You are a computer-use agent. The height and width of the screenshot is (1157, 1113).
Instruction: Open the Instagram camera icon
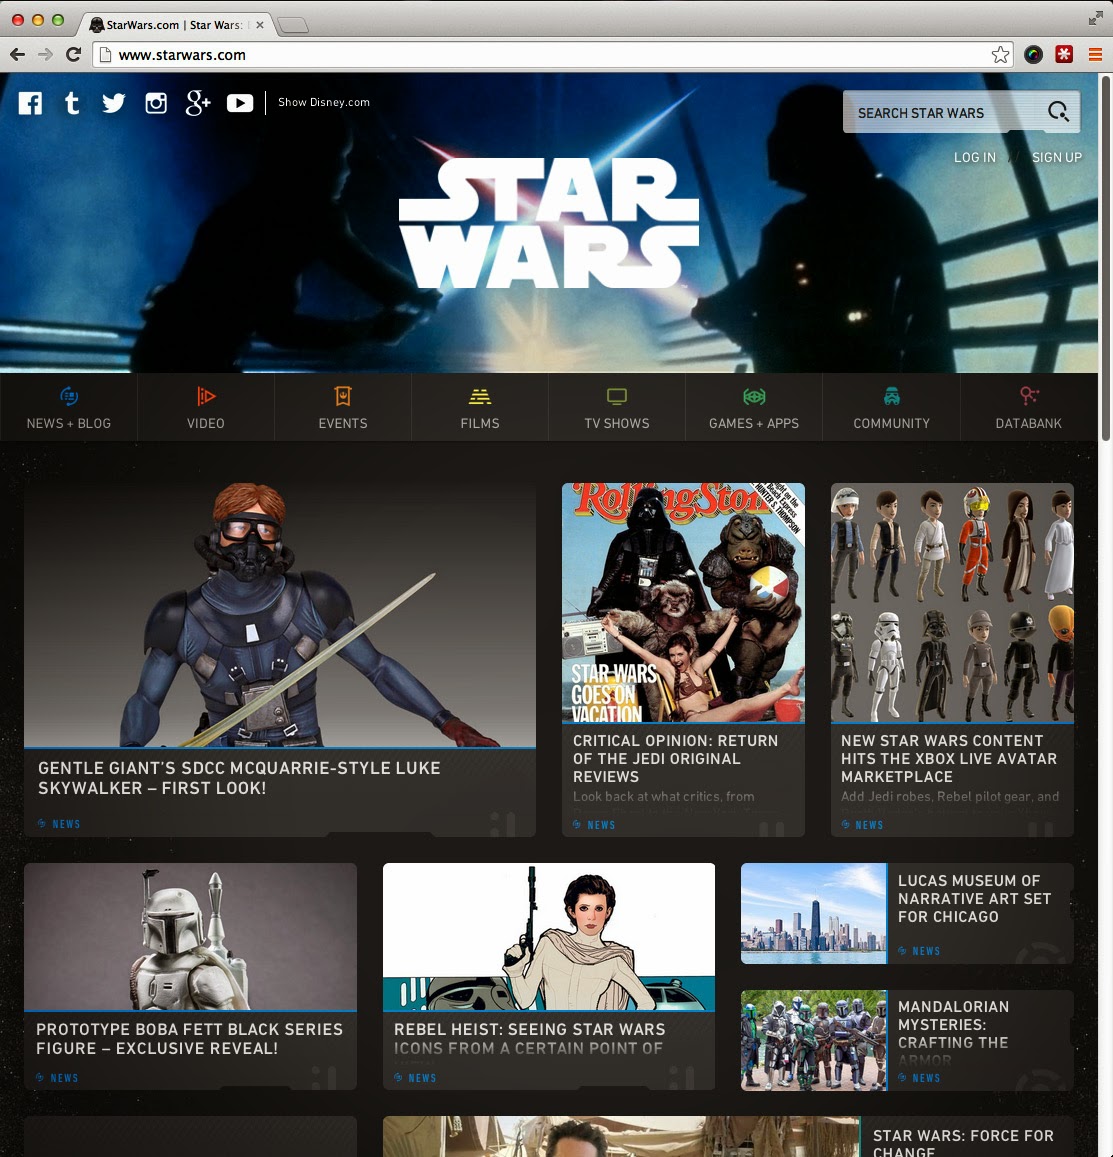(156, 103)
